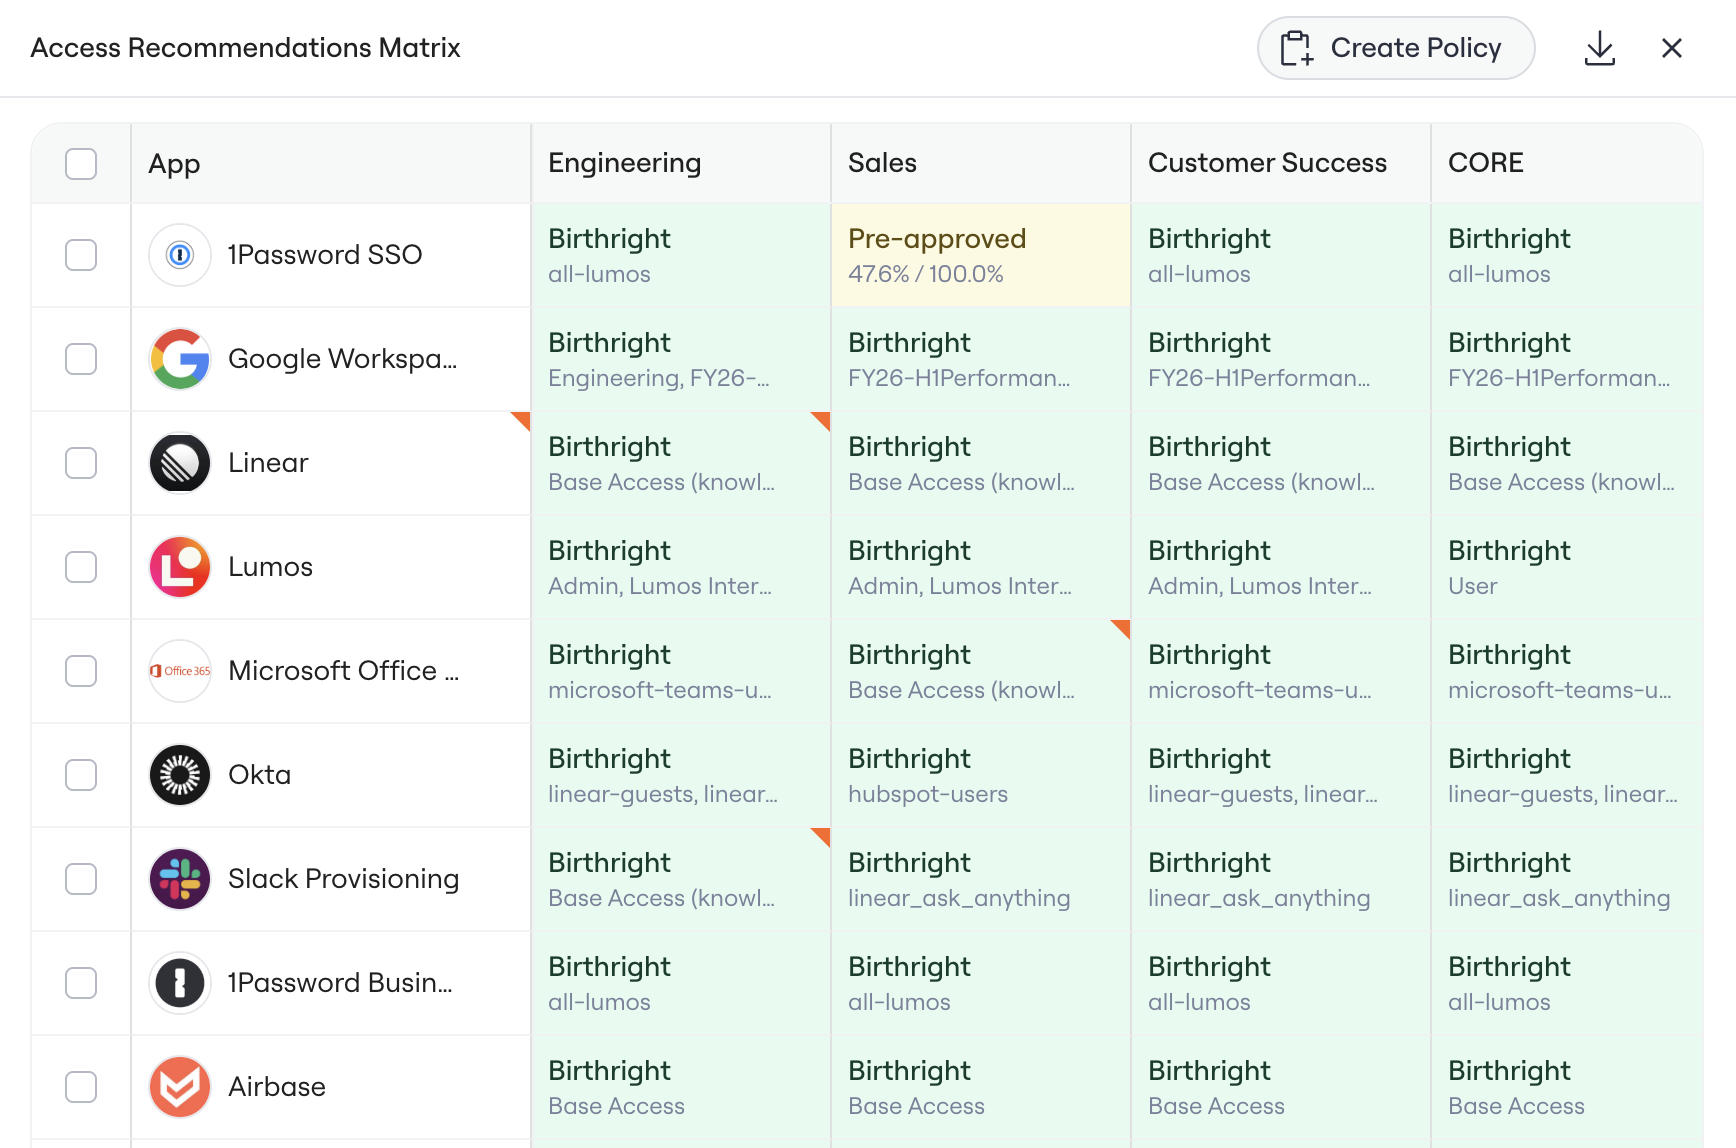Image resolution: width=1736 pixels, height=1148 pixels.
Task: Select the Linear row checkbox
Action: pos(81,463)
